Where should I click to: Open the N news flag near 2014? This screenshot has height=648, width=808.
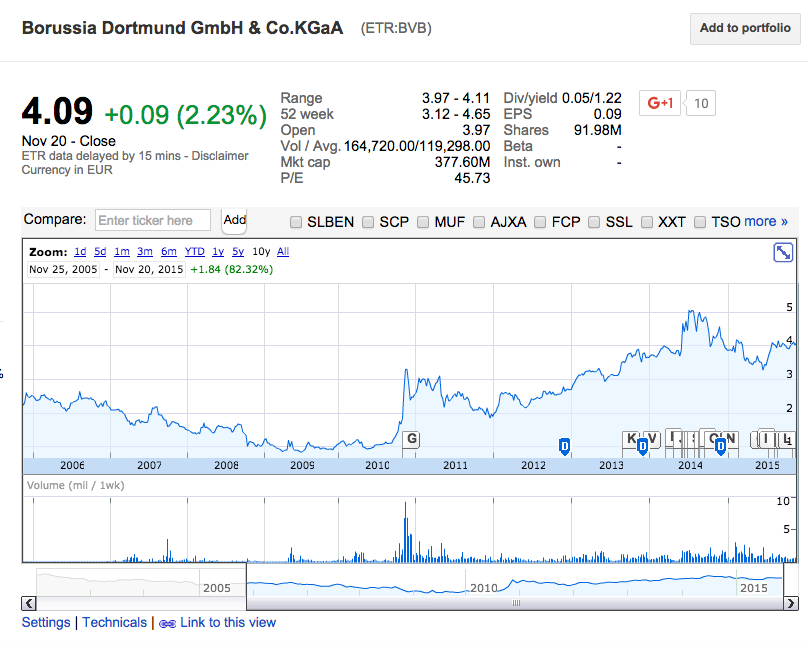[731, 439]
